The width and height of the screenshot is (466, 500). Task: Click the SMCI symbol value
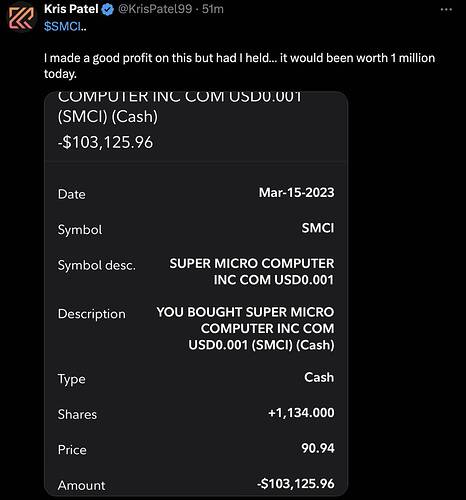pos(318,228)
